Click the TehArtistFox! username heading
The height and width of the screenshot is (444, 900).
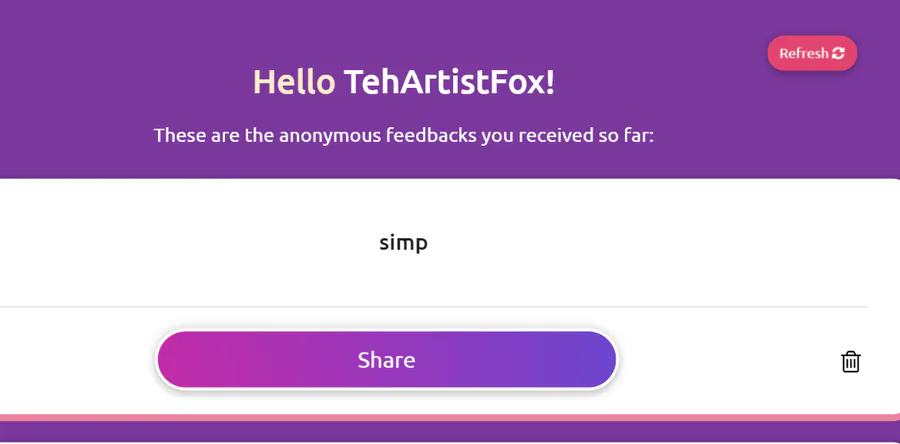[x=449, y=83]
